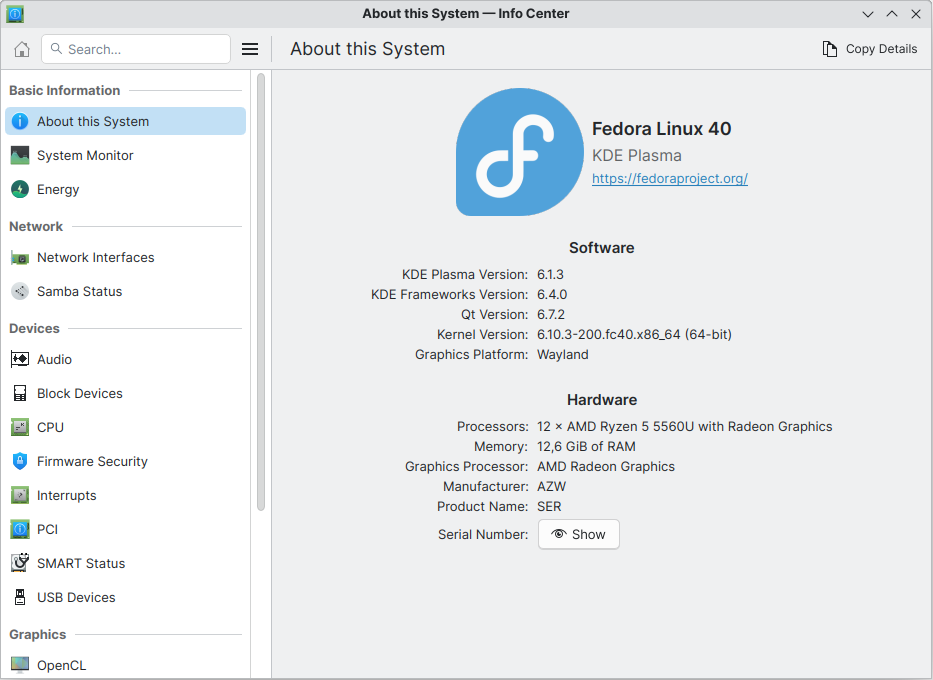The height and width of the screenshot is (680, 933).
Task: Open the hamburger menu
Action: [x=250, y=49]
